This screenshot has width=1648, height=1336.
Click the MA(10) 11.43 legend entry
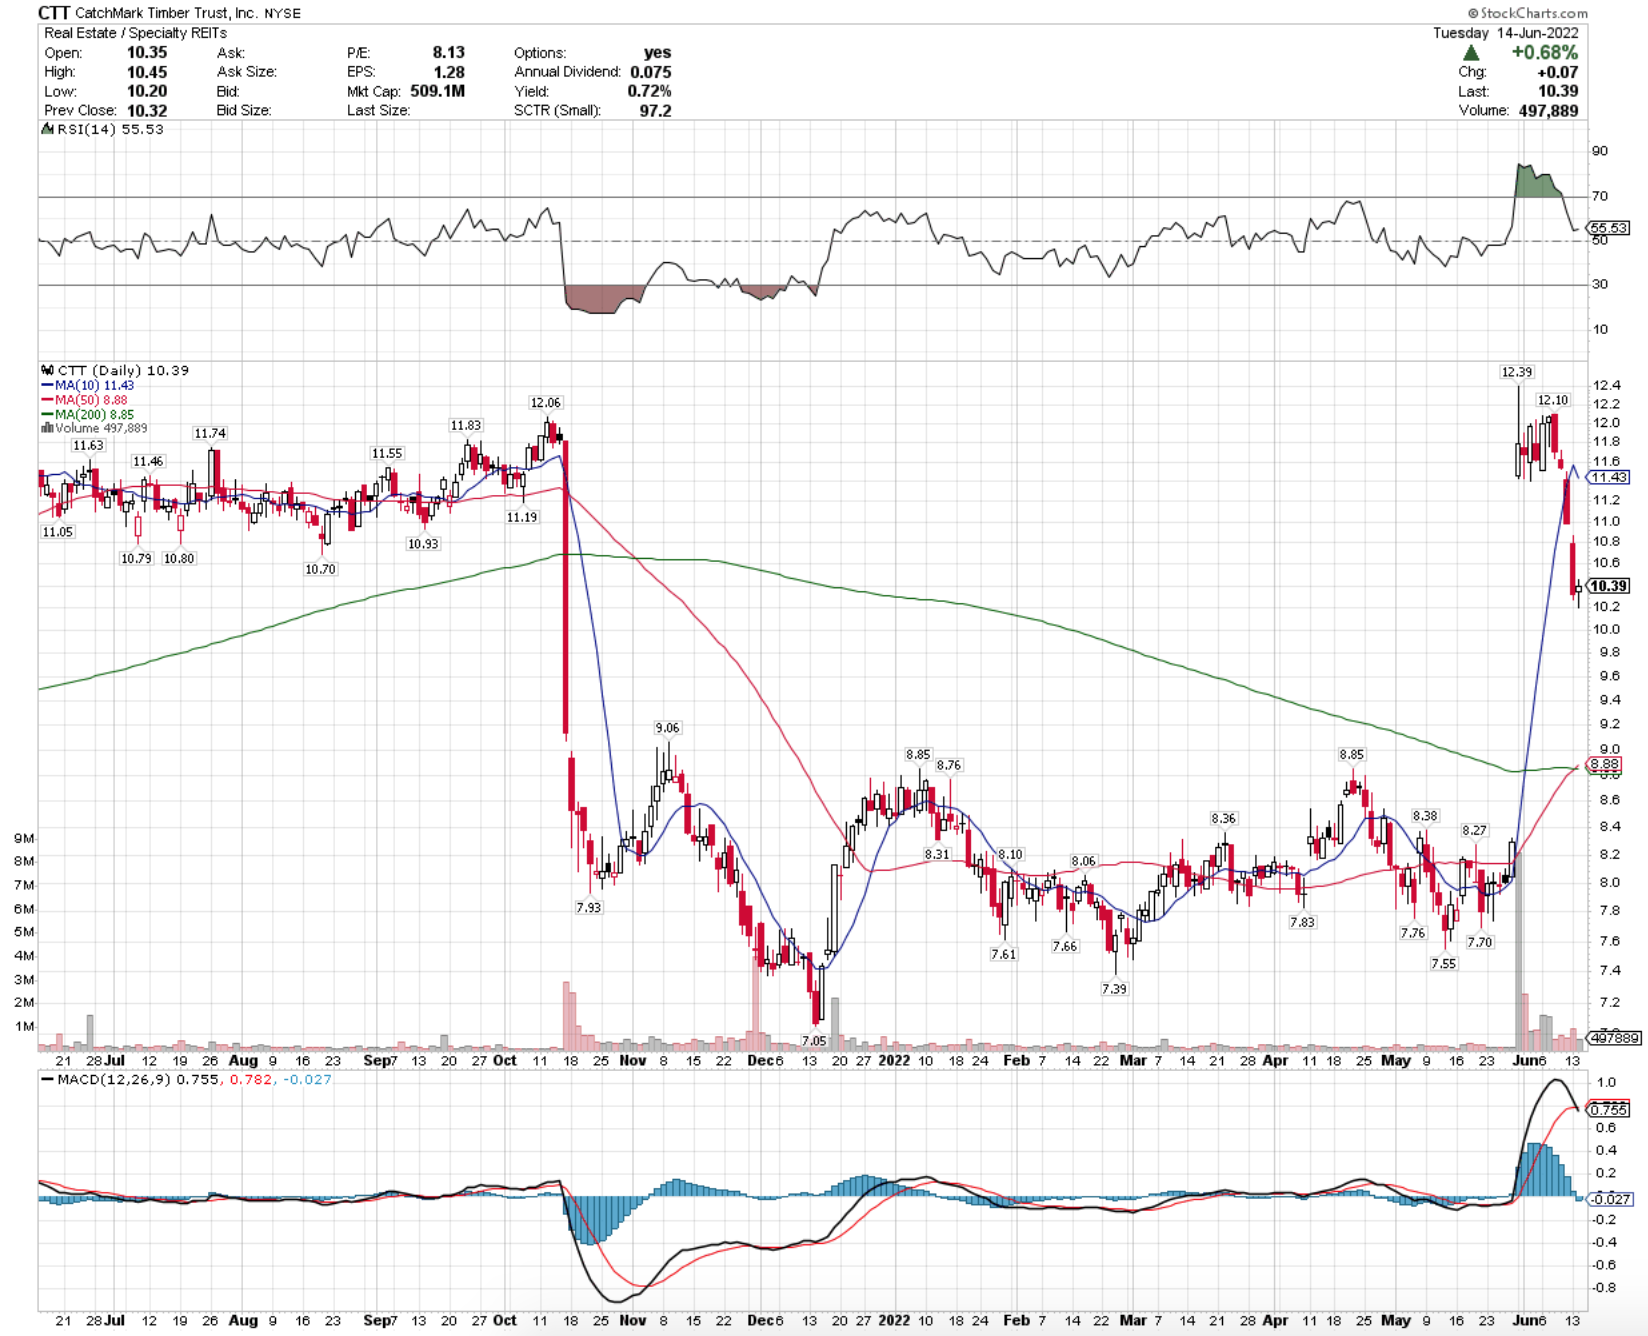(x=88, y=385)
